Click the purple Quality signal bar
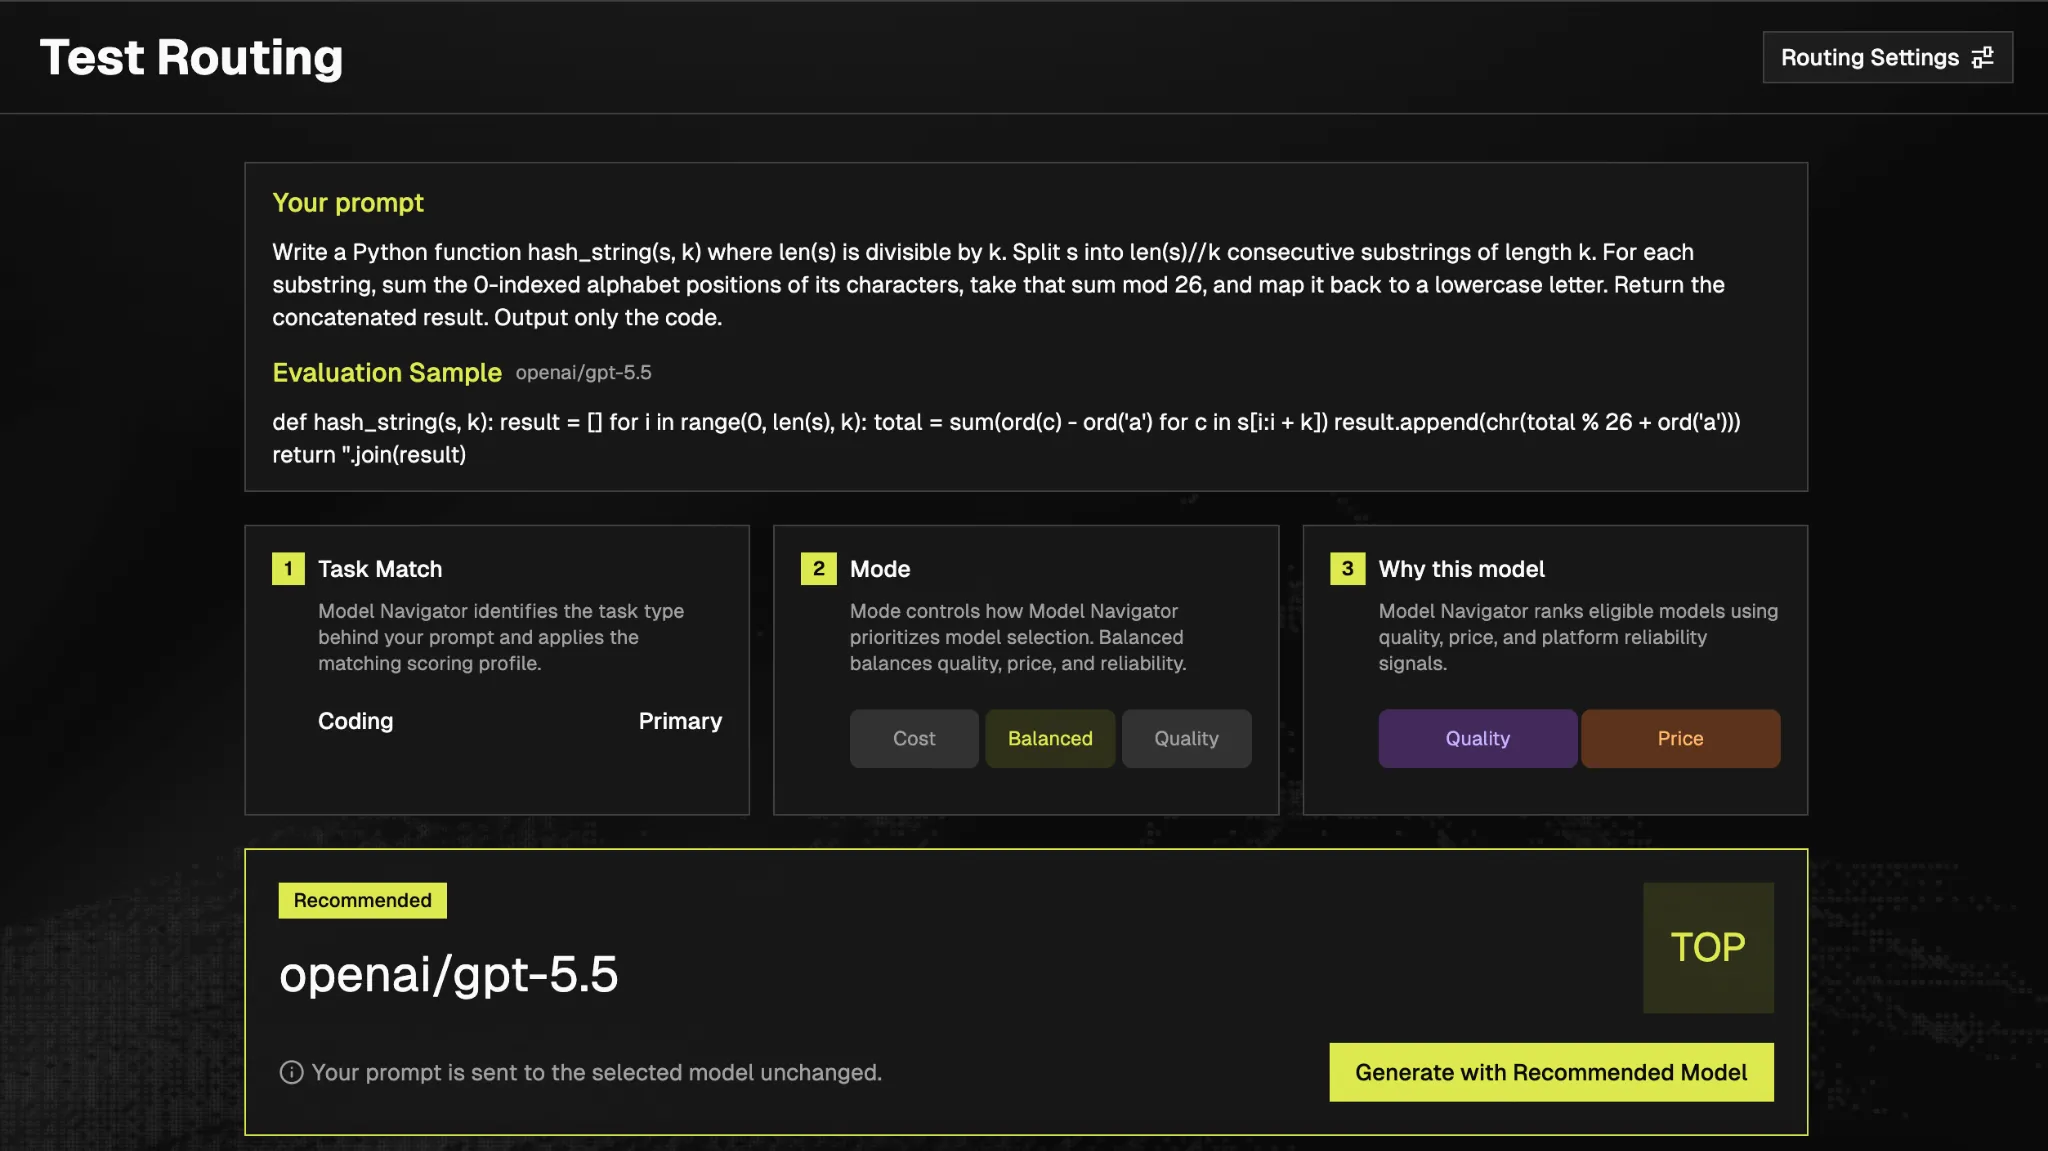The image size is (2048, 1151). tap(1478, 738)
